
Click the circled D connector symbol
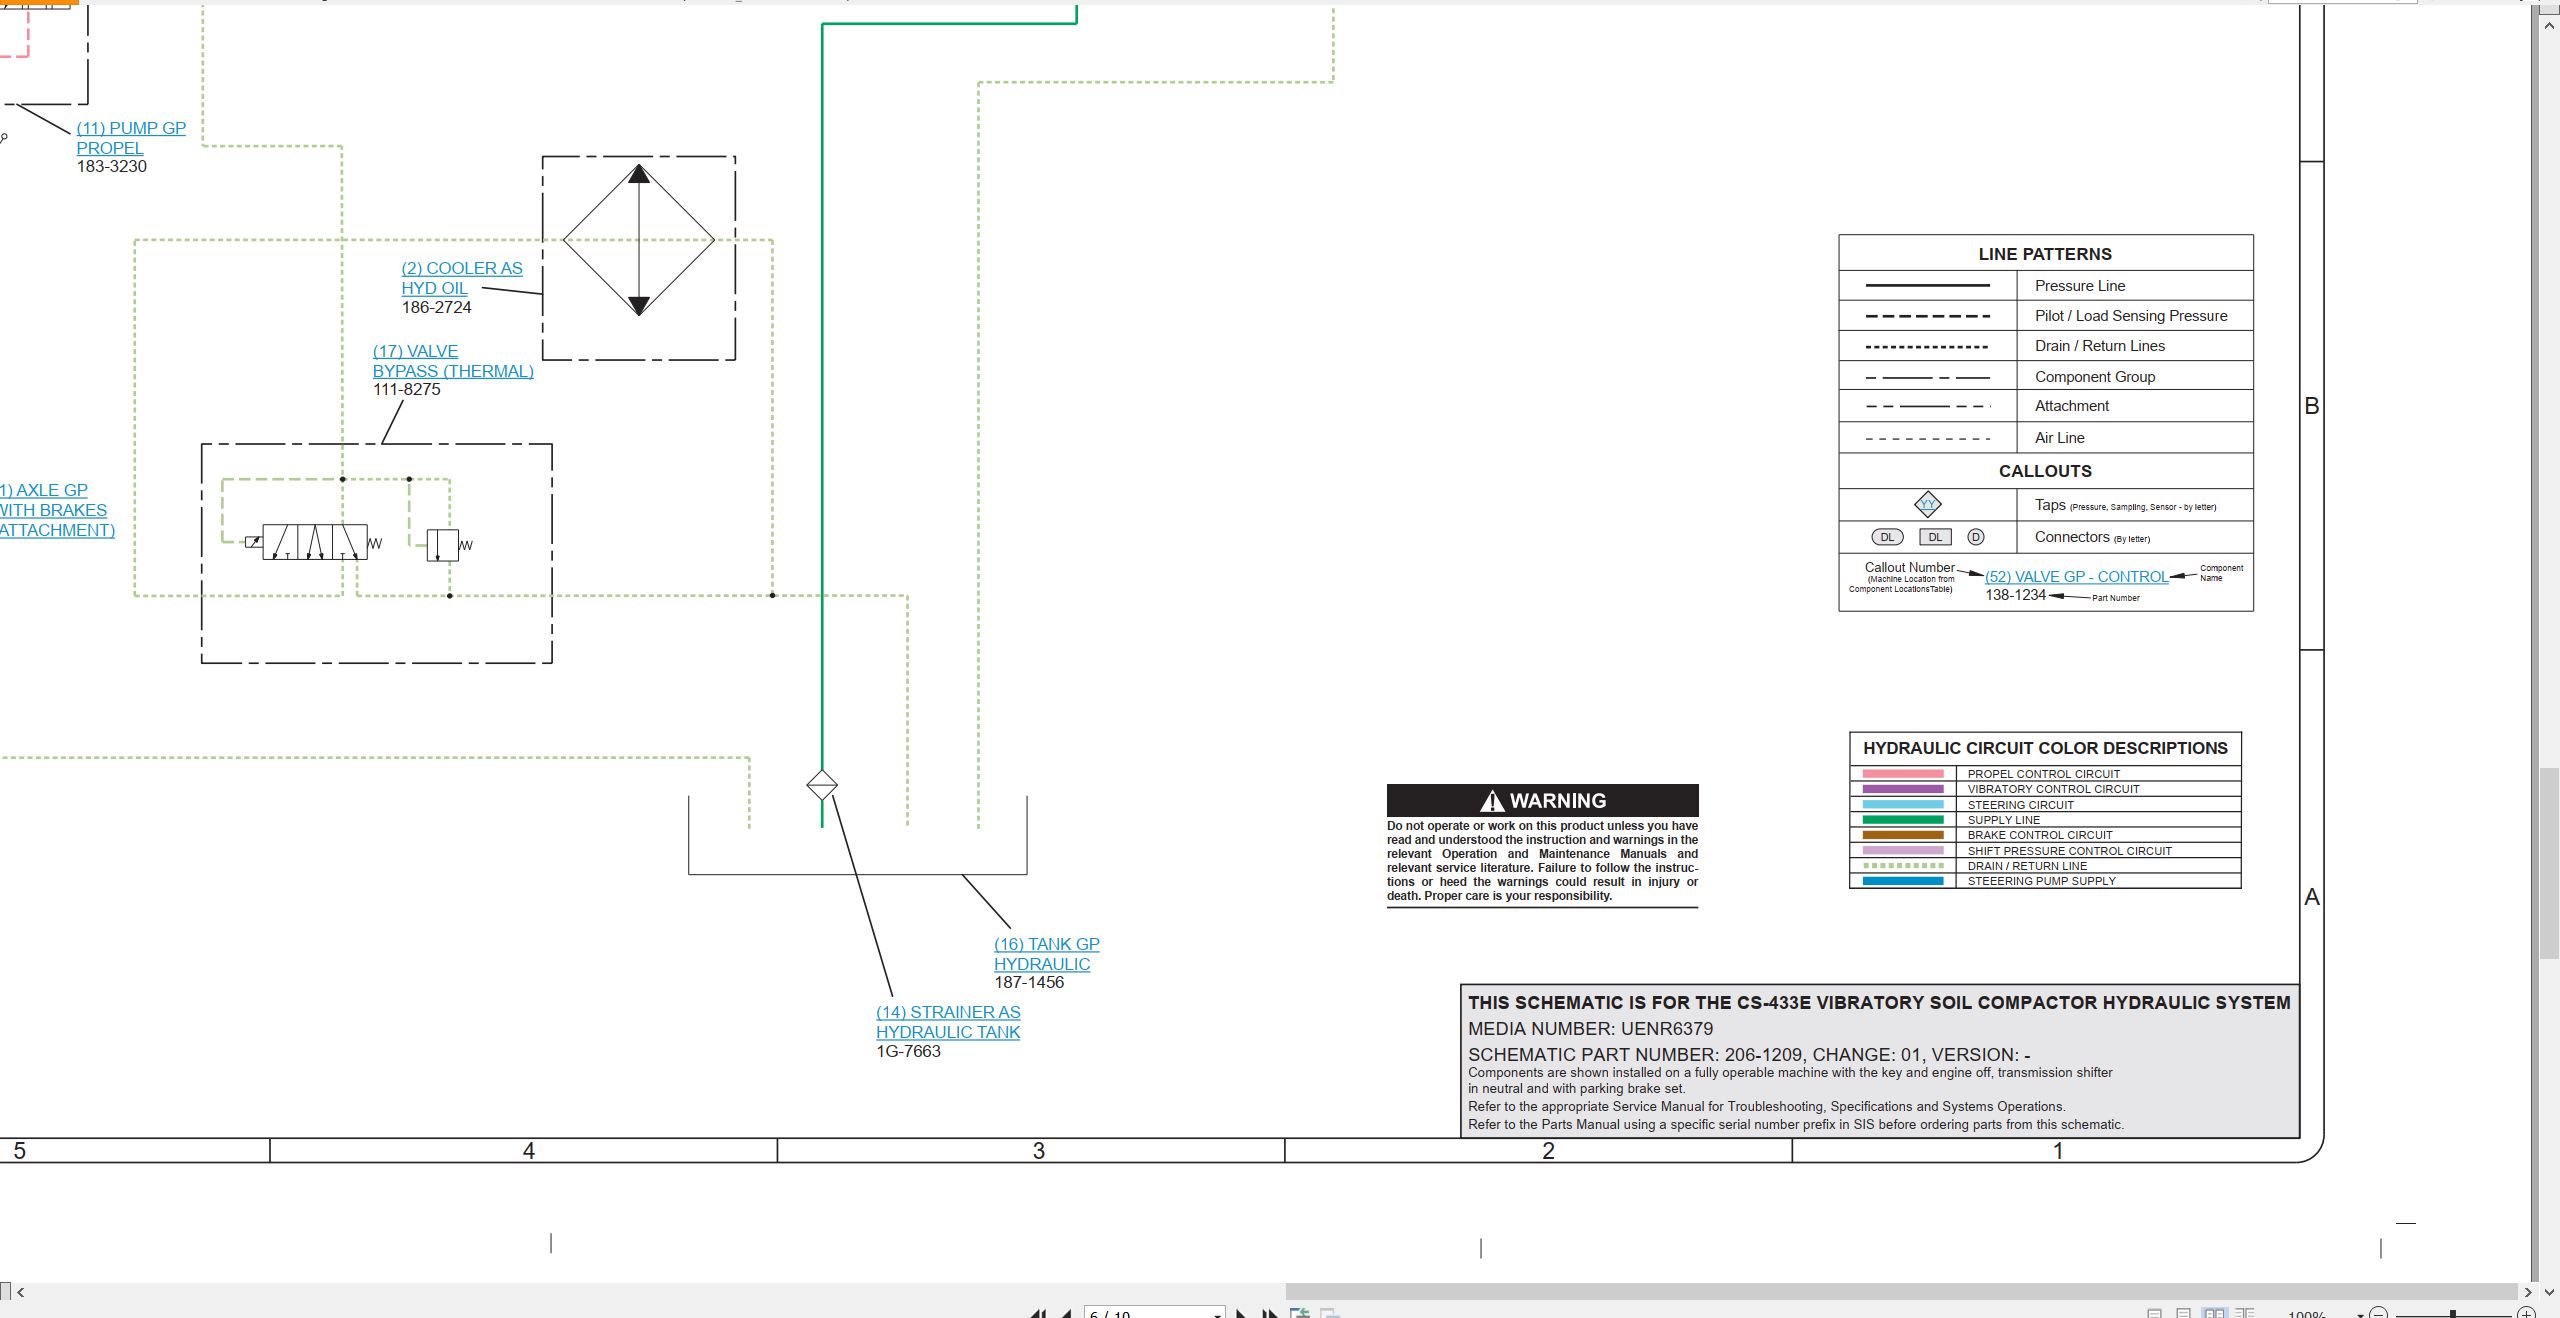coord(1976,537)
